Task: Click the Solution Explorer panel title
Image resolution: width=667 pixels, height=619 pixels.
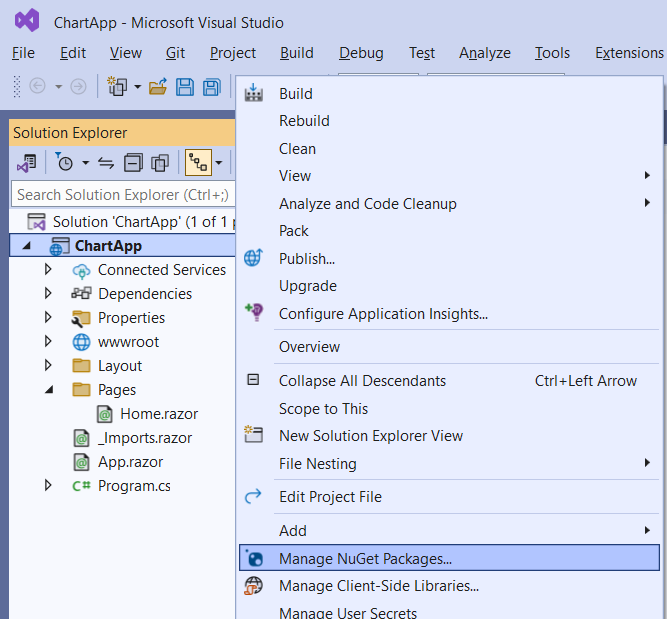Action: tap(70, 133)
